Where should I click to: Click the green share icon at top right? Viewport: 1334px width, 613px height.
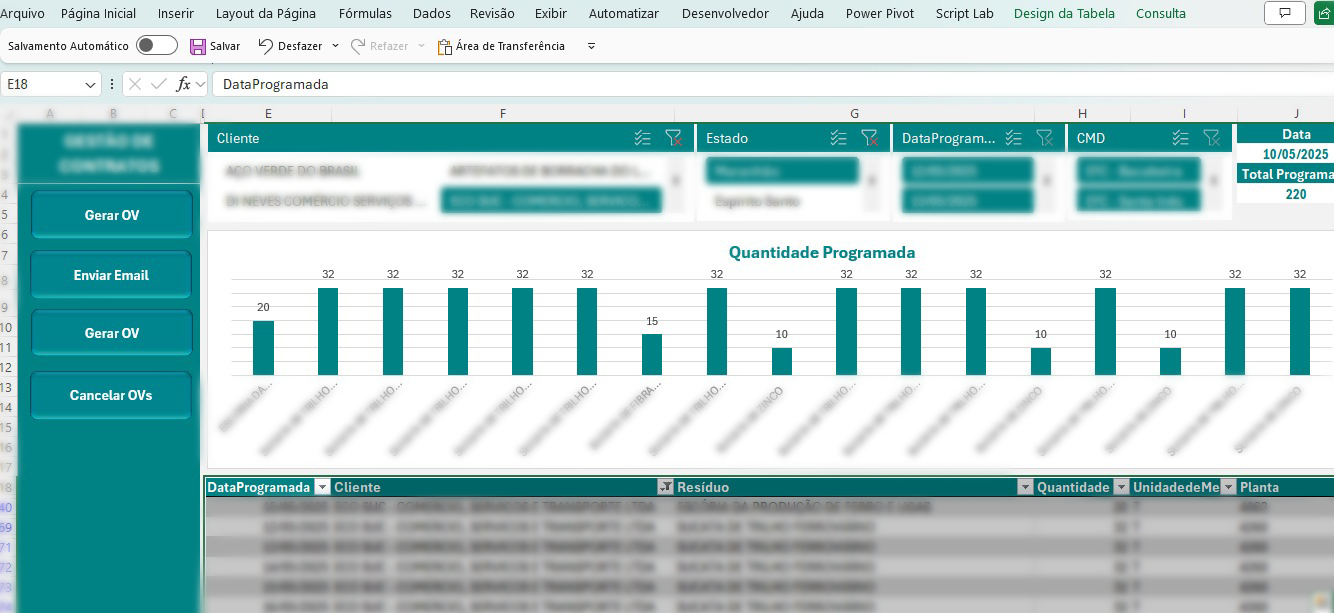pos(1324,13)
